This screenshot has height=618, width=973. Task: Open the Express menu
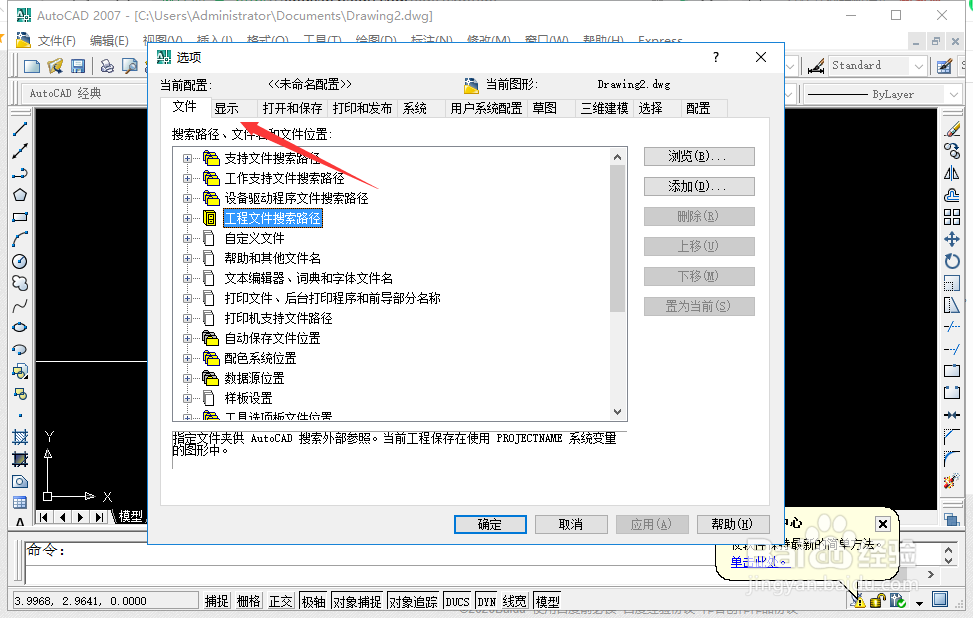coord(660,40)
